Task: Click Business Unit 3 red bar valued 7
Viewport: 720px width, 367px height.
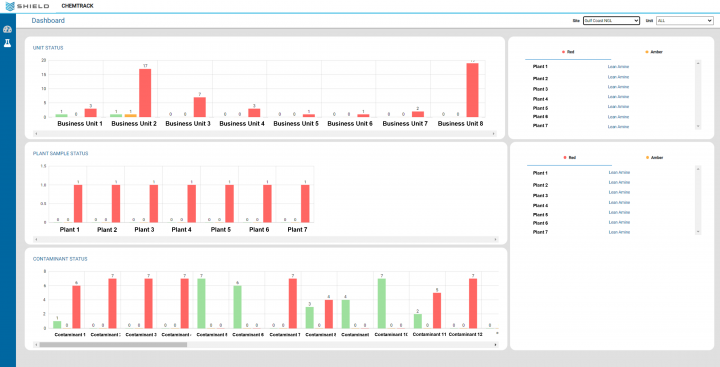Action: [200, 107]
